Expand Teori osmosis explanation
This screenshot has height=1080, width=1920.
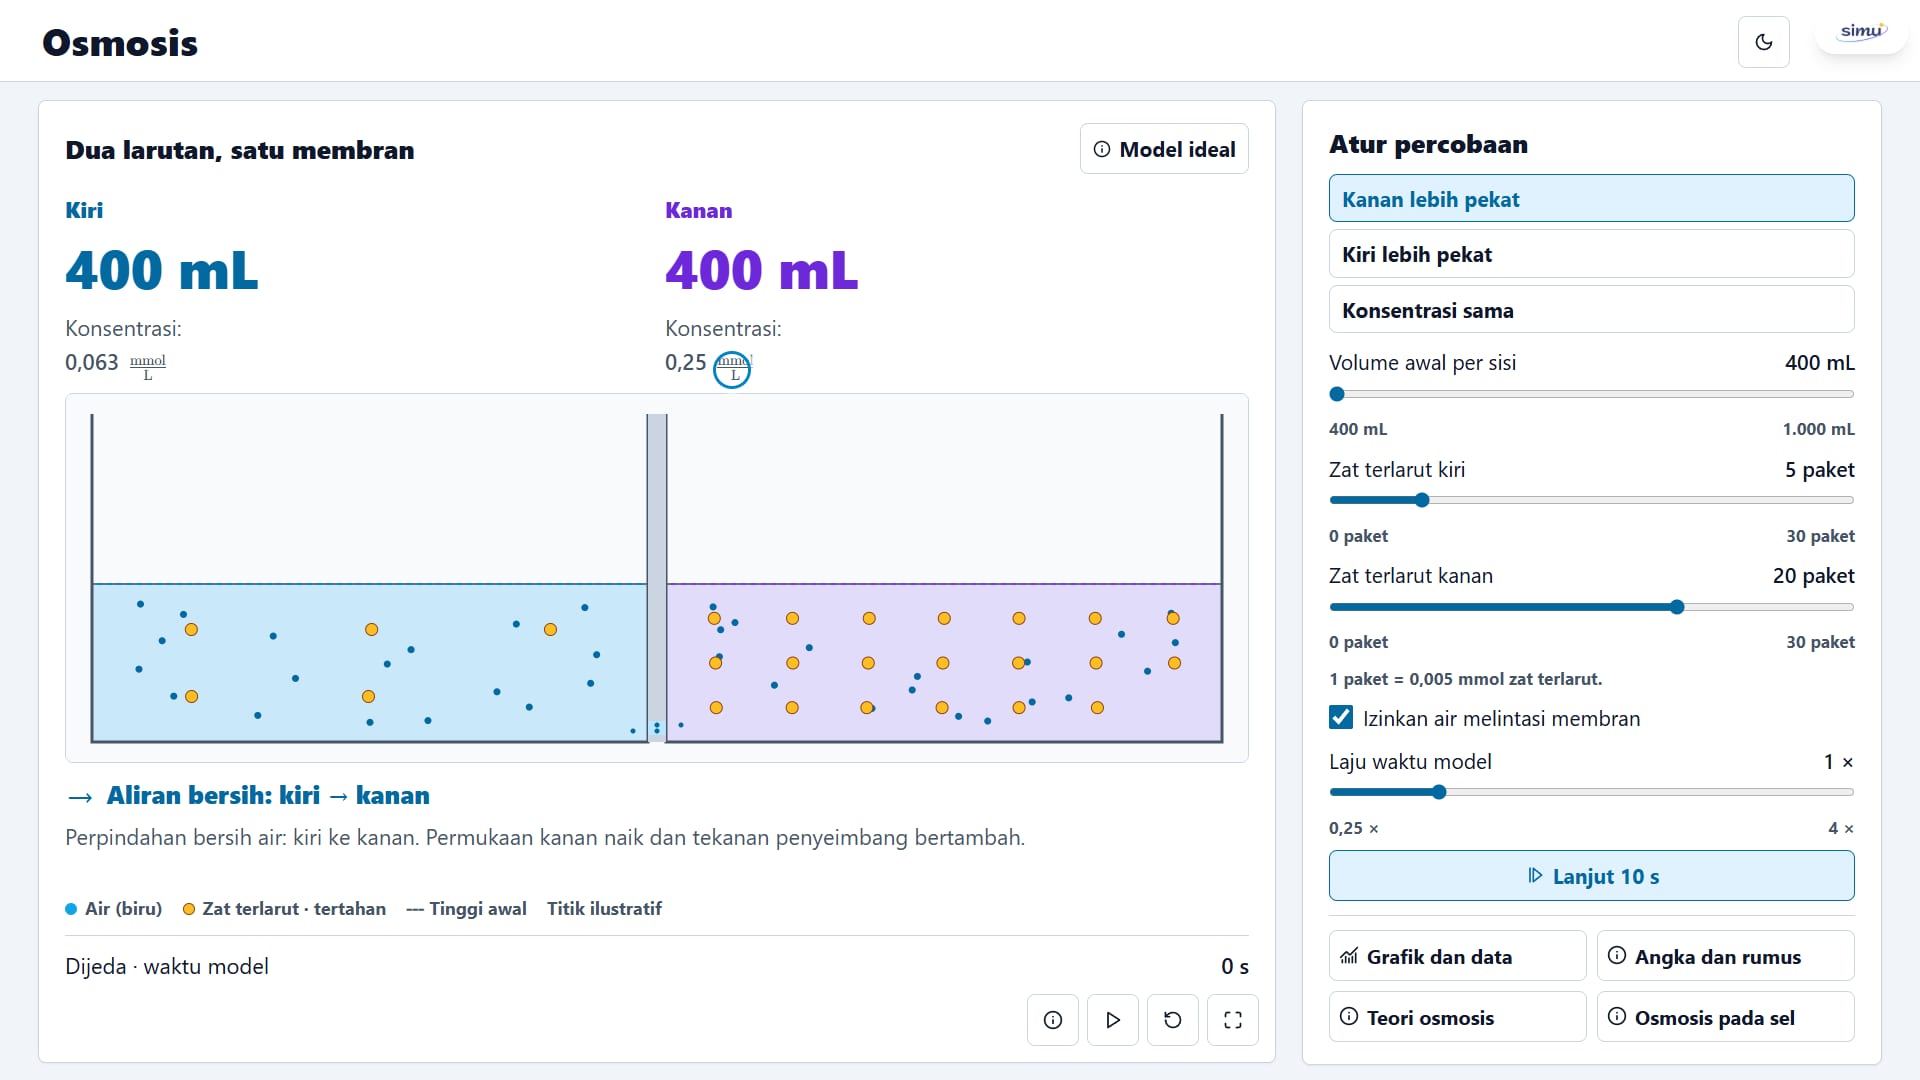click(1457, 1017)
